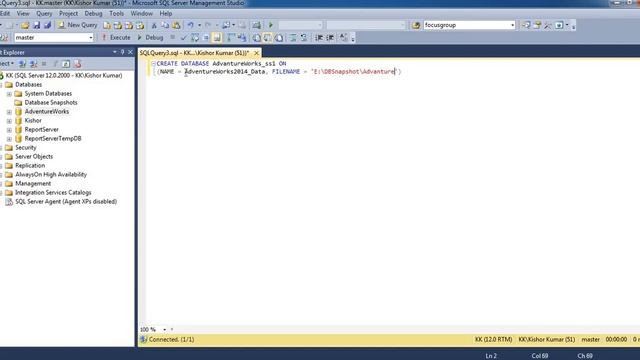Click the Undo icon
This screenshot has width=640, height=360.
point(191,25)
